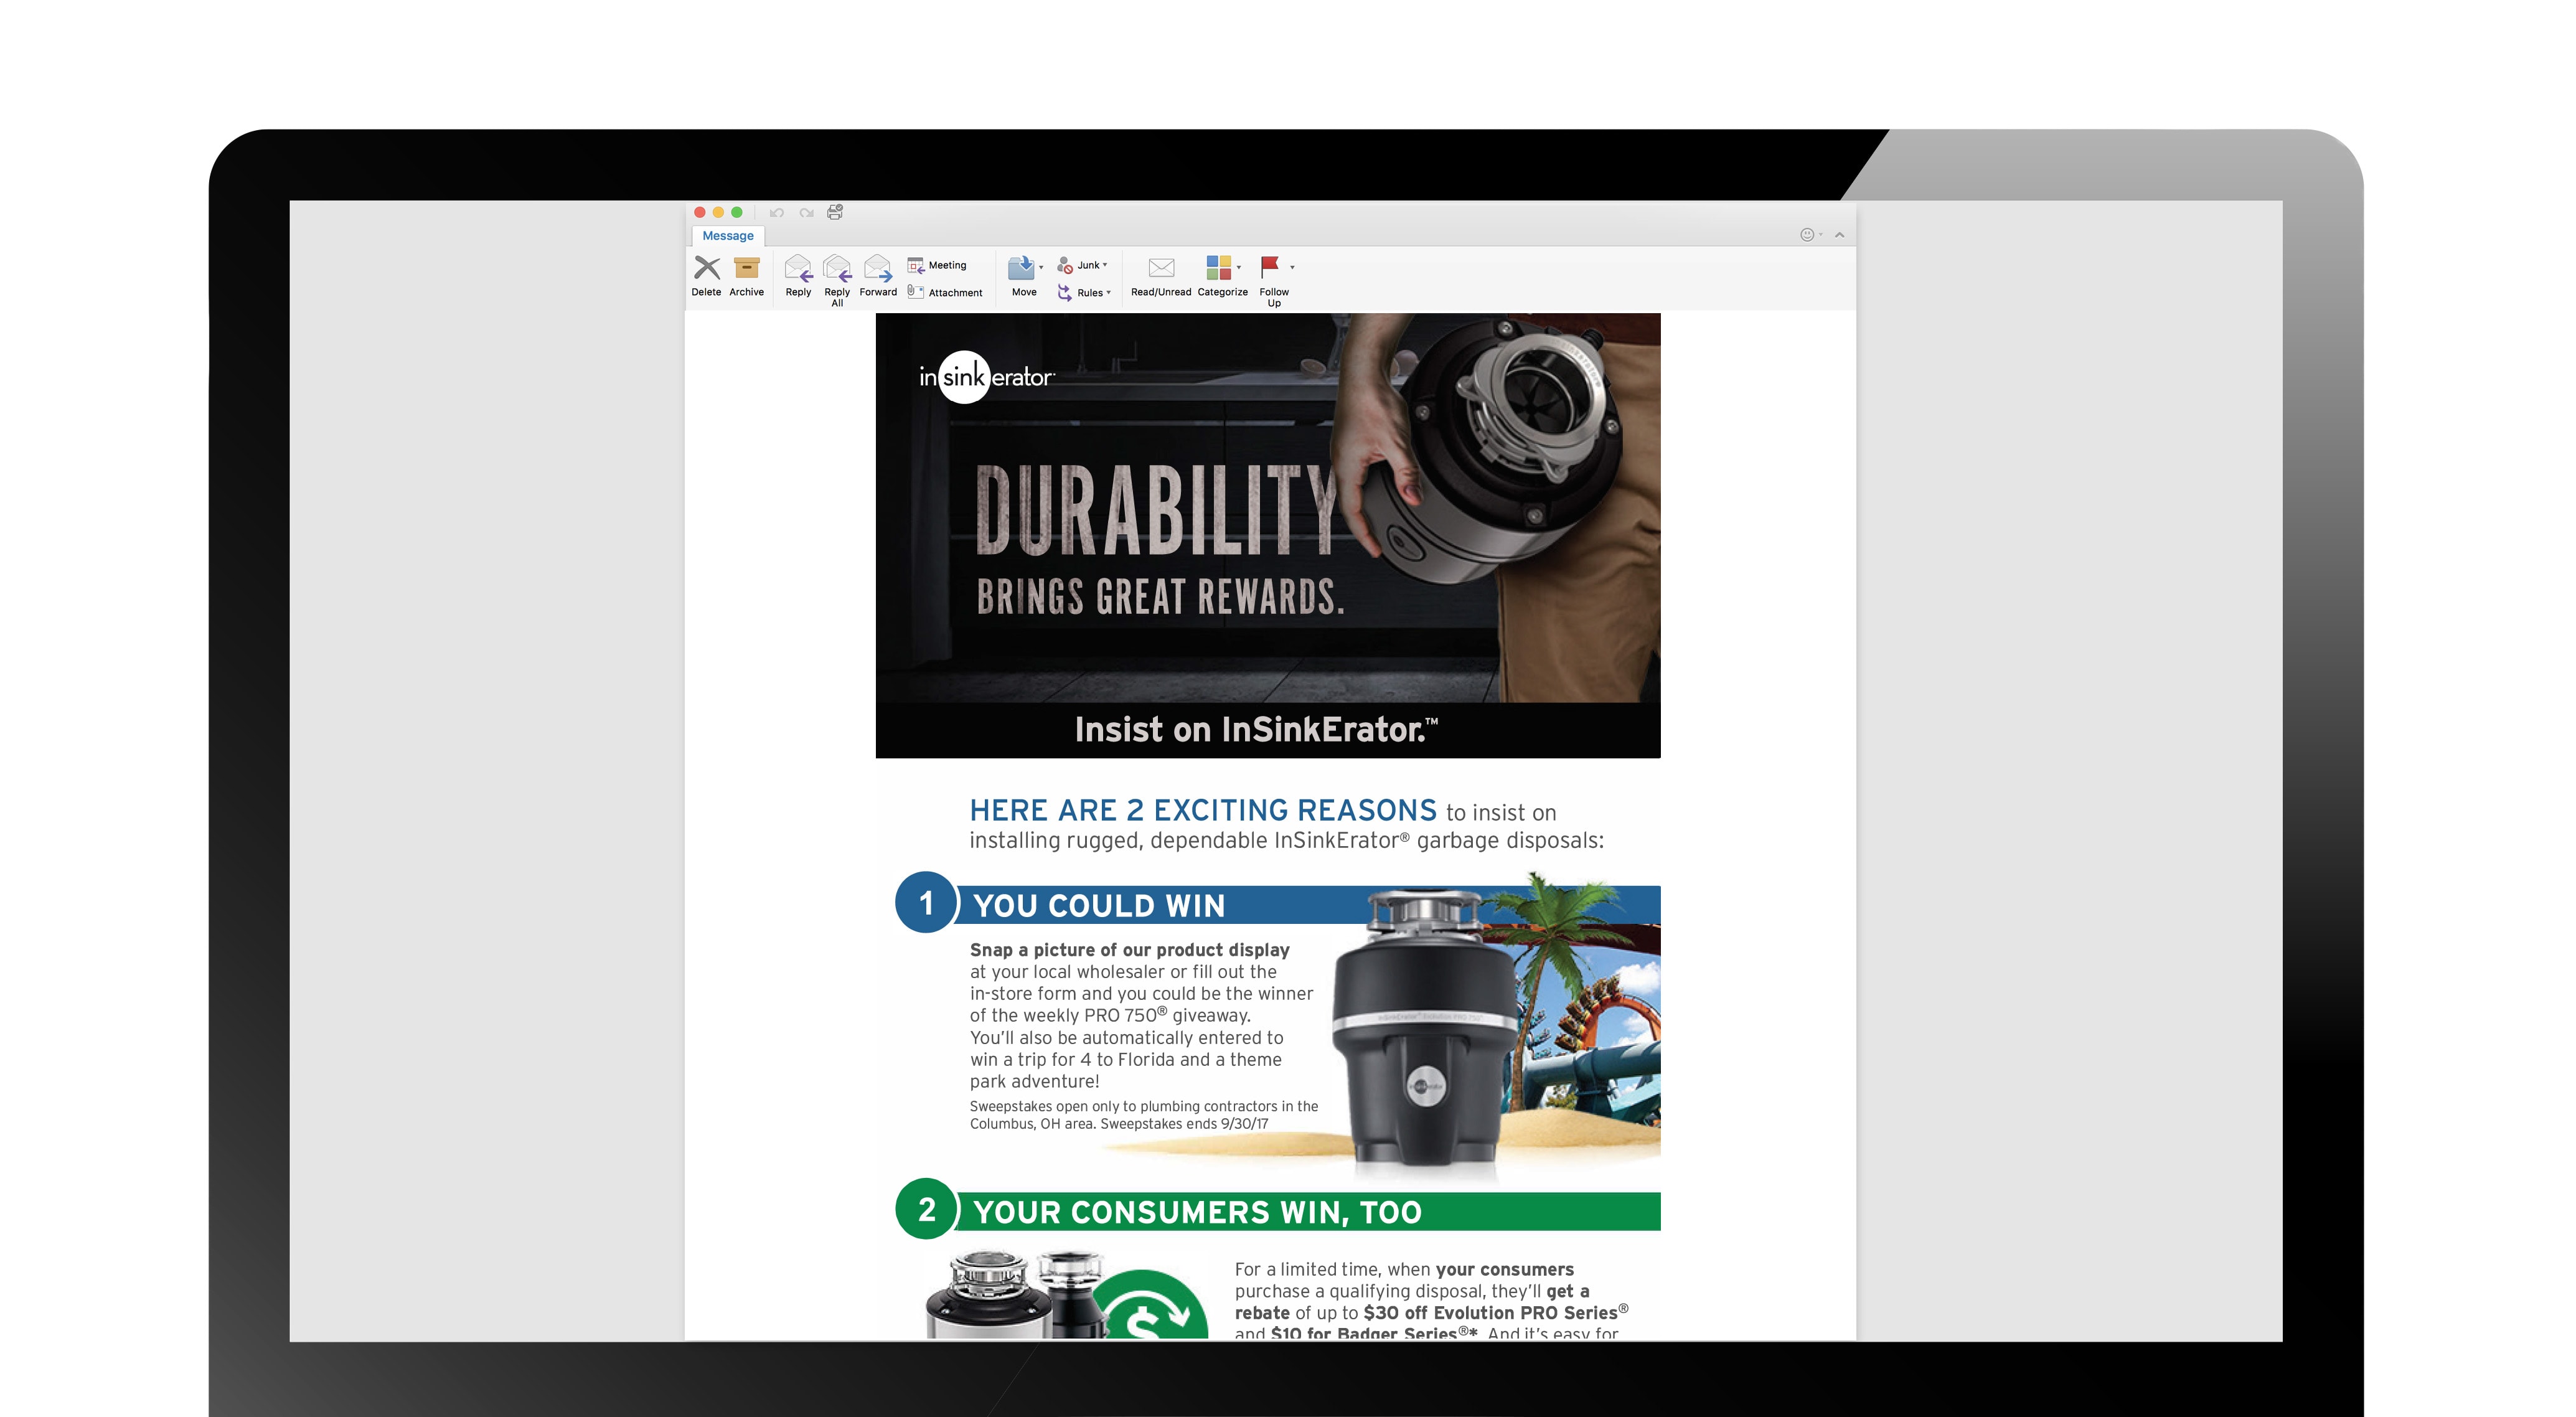Screen dimensions: 2576x1417
Task: Open the Move dropdown arrow
Action: (x=1041, y=268)
